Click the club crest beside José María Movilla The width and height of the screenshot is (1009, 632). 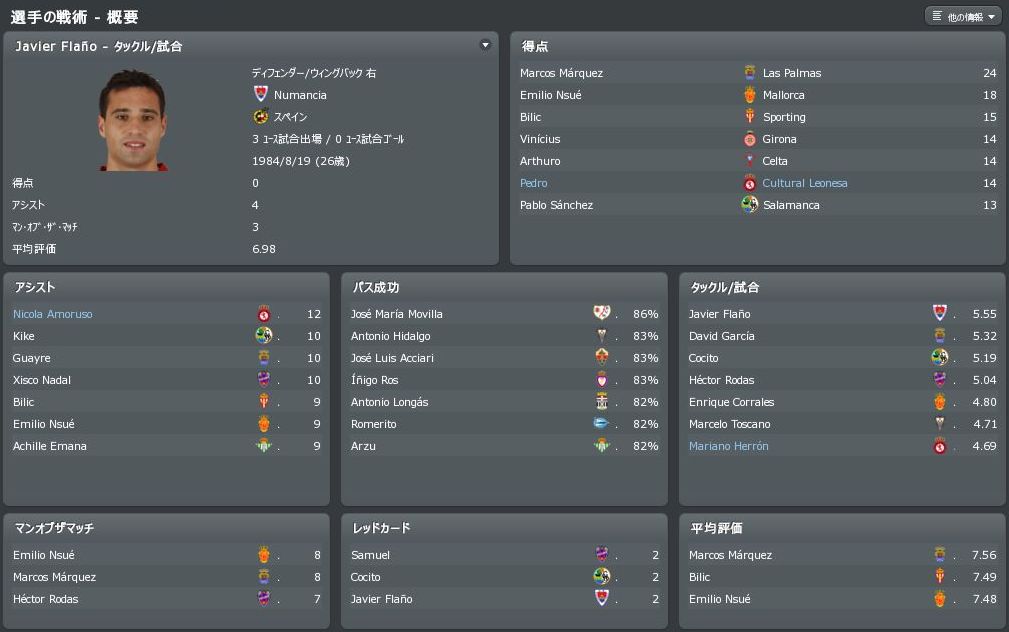(602, 313)
